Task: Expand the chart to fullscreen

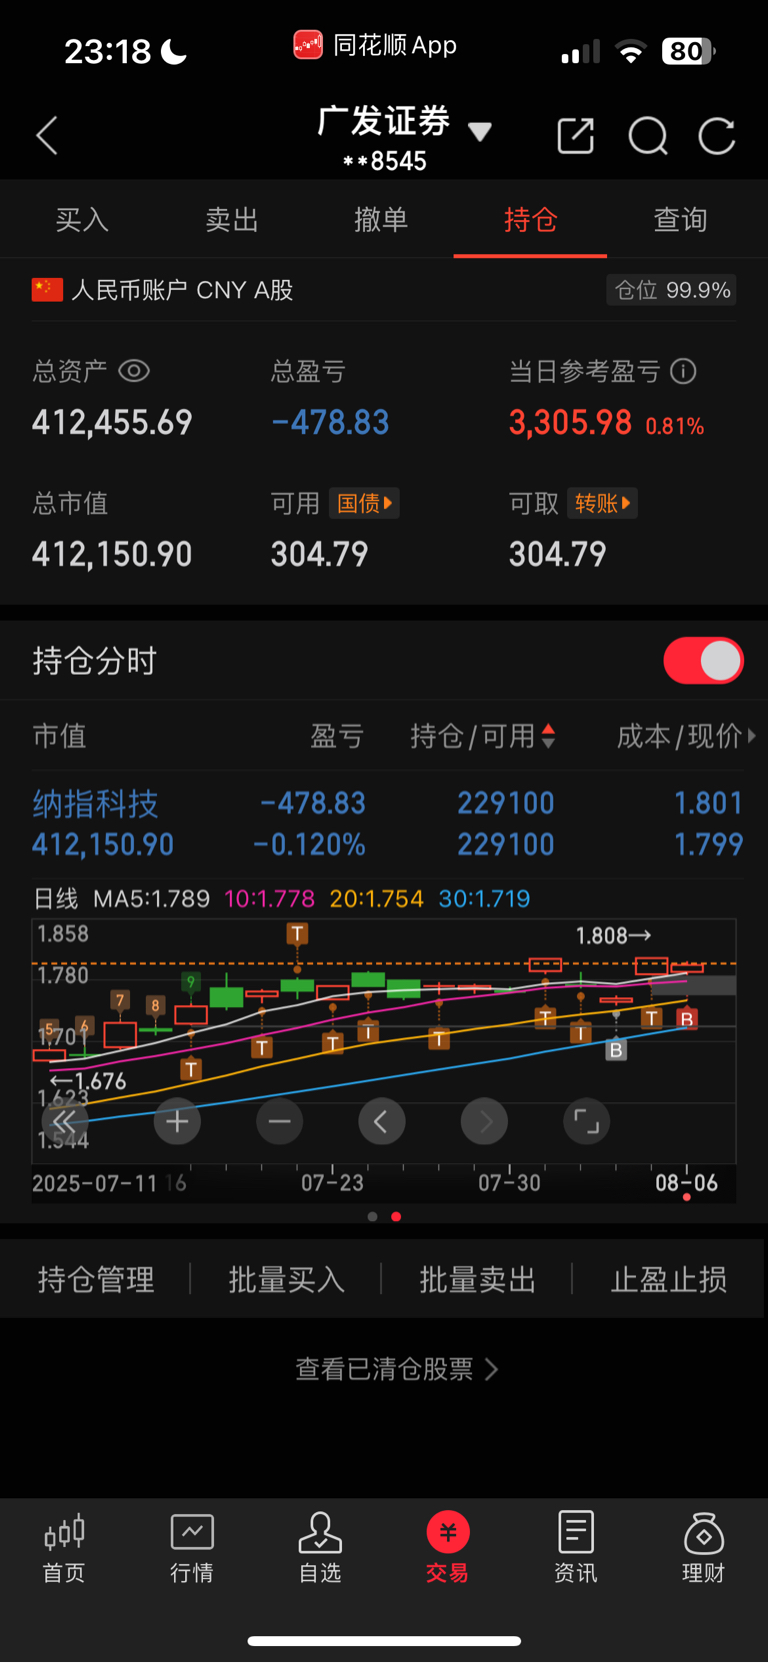Action: (x=587, y=1121)
